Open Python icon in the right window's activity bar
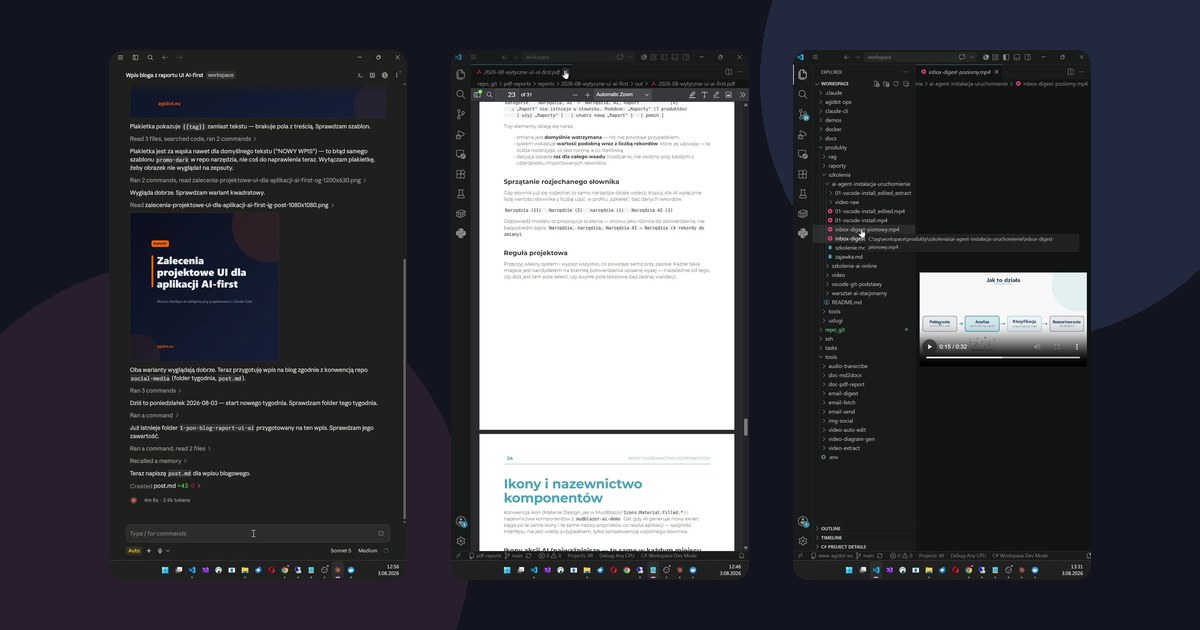The width and height of the screenshot is (1200, 630). click(803, 233)
